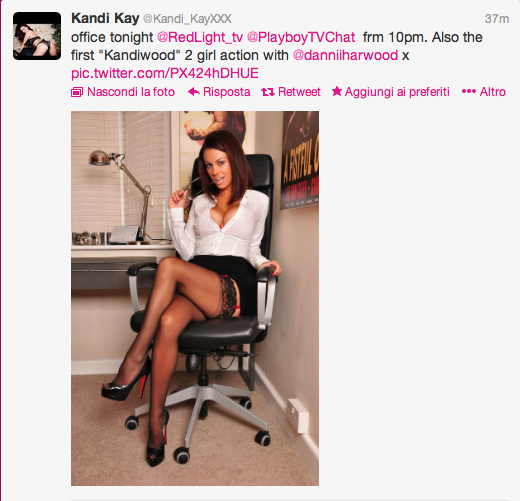520x501 pixels.
Task: Open the 37m timestamp link
Action: pos(497,19)
